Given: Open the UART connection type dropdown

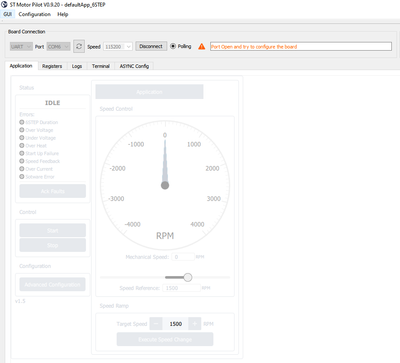Looking at the screenshot, I should [21, 47].
